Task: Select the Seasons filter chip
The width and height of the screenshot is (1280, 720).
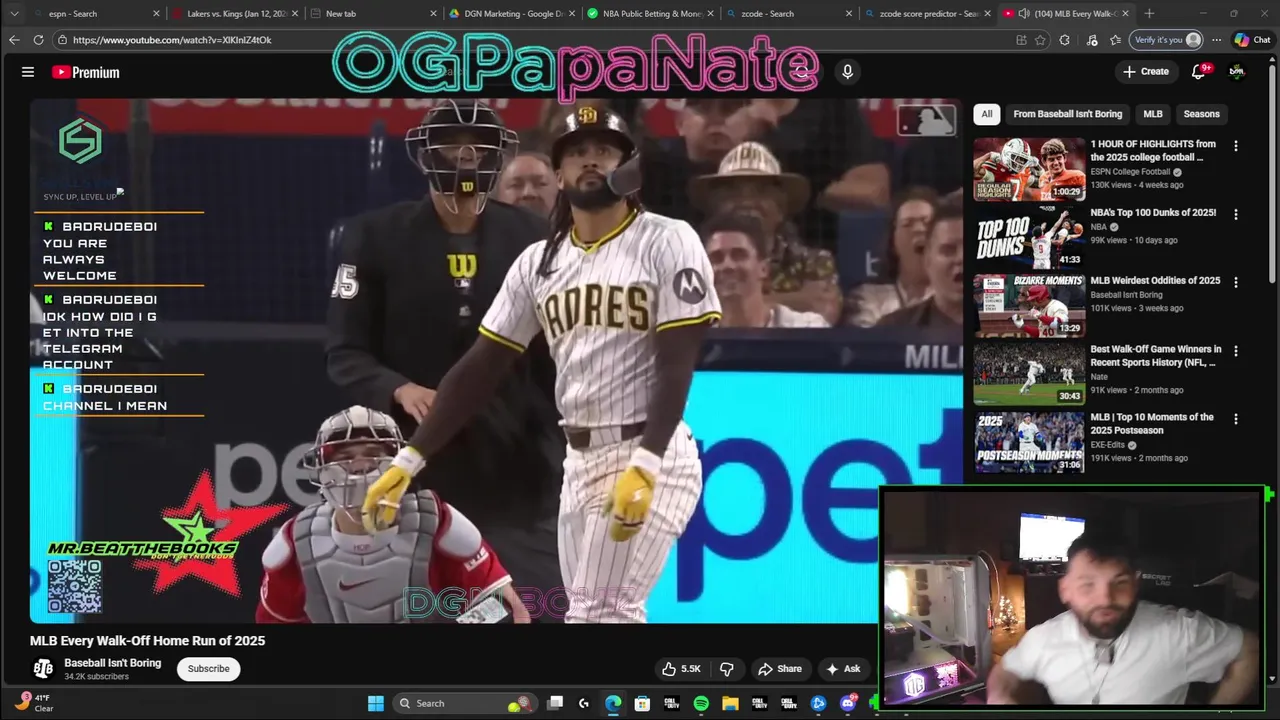Action: coord(1201,114)
